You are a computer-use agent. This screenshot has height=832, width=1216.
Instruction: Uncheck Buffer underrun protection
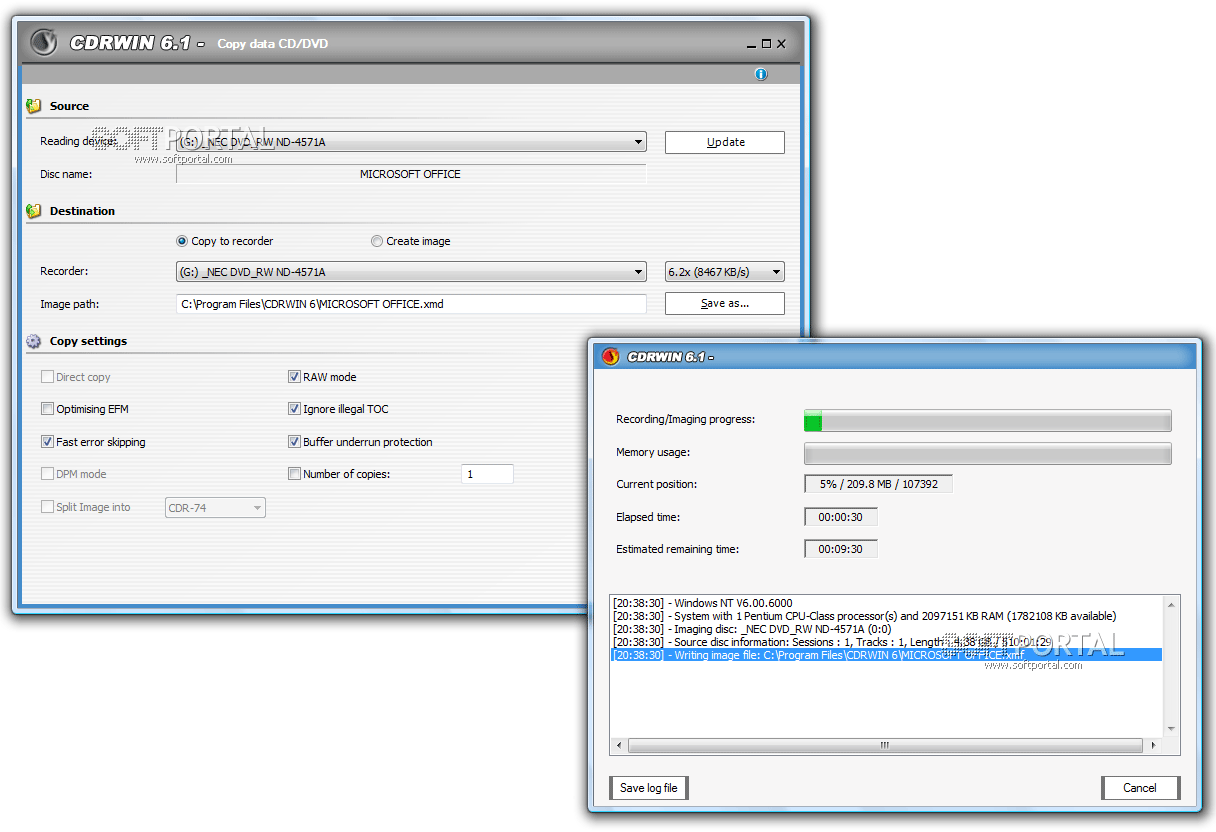[x=294, y=442]
